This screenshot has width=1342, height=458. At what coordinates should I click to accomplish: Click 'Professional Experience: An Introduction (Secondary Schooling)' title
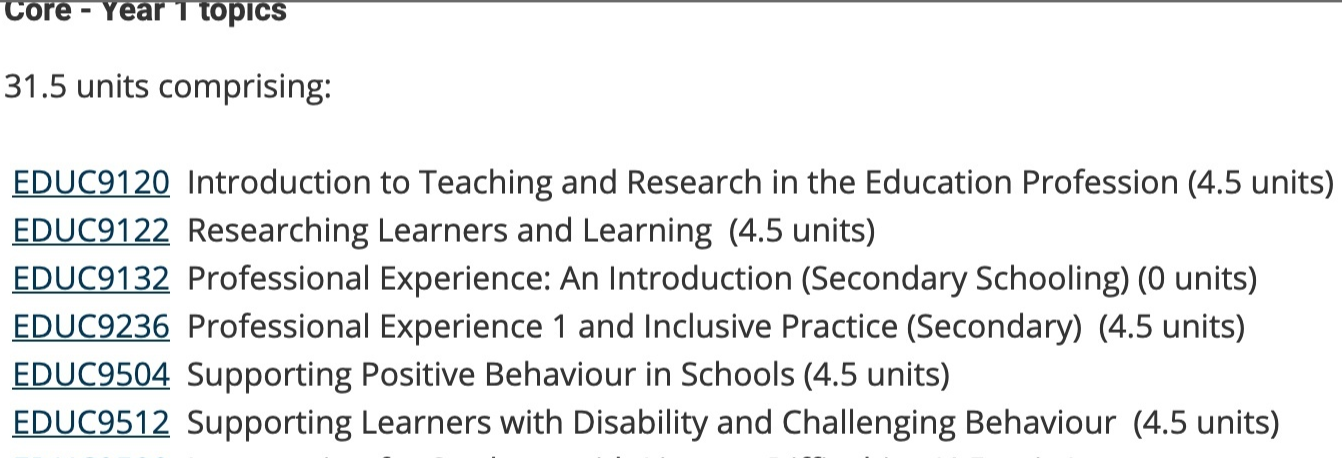pyautogui.click(x=658, y=279)
